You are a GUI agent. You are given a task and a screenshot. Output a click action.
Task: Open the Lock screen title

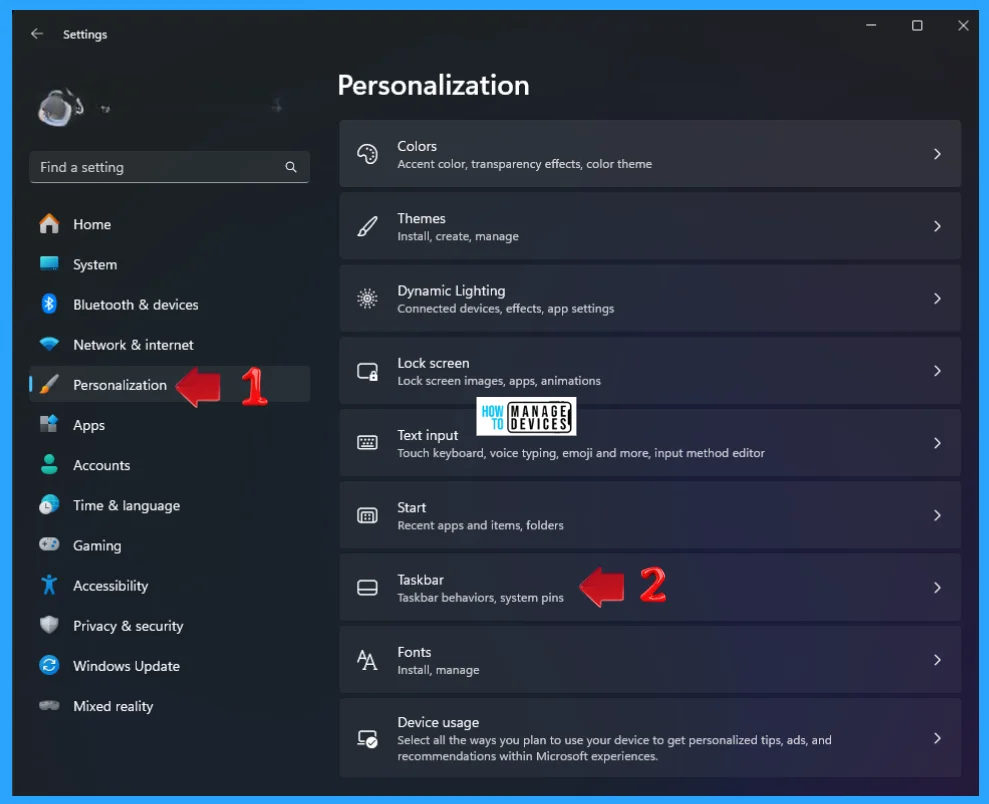433,363
